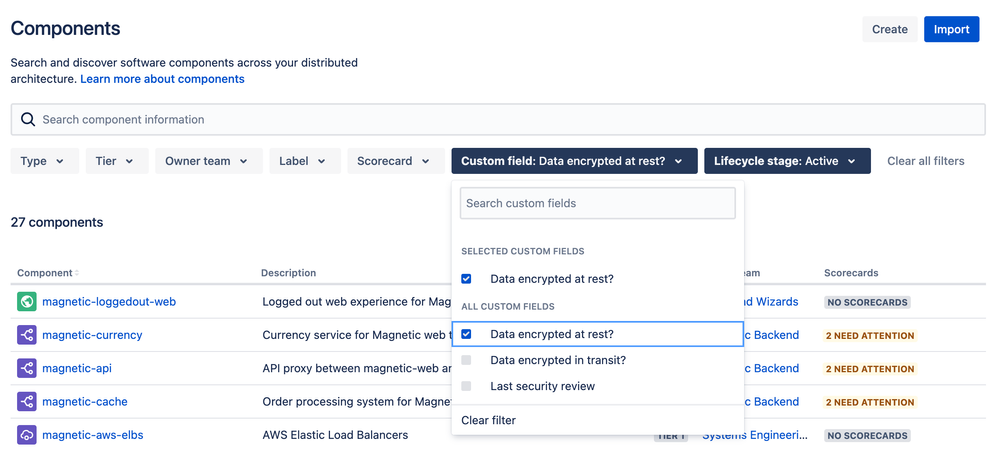Select highlighted Data encrypted at rest item
The image size is (999, 451).
(x=598, y=334)
